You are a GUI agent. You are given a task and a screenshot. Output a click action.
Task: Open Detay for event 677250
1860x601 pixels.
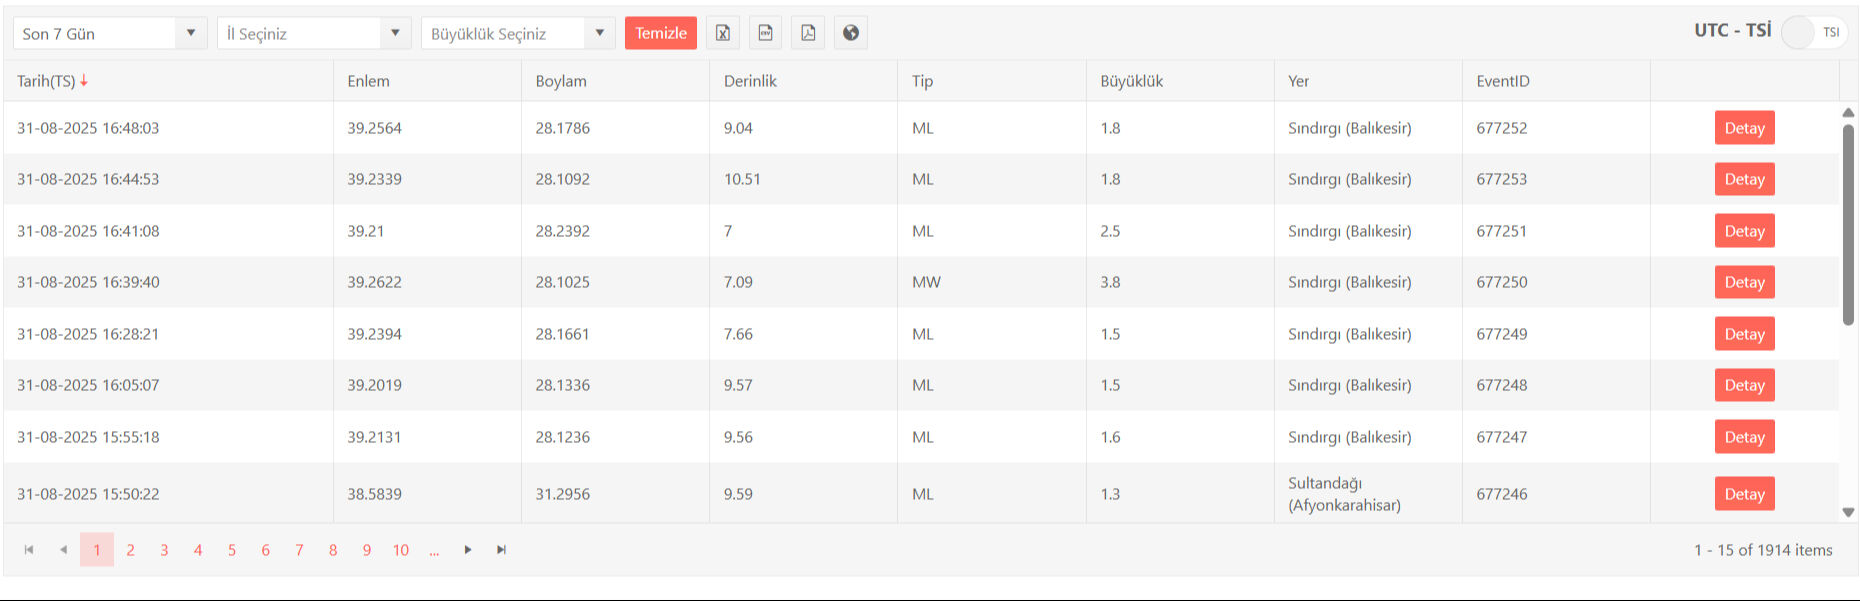pos(1744,282)
